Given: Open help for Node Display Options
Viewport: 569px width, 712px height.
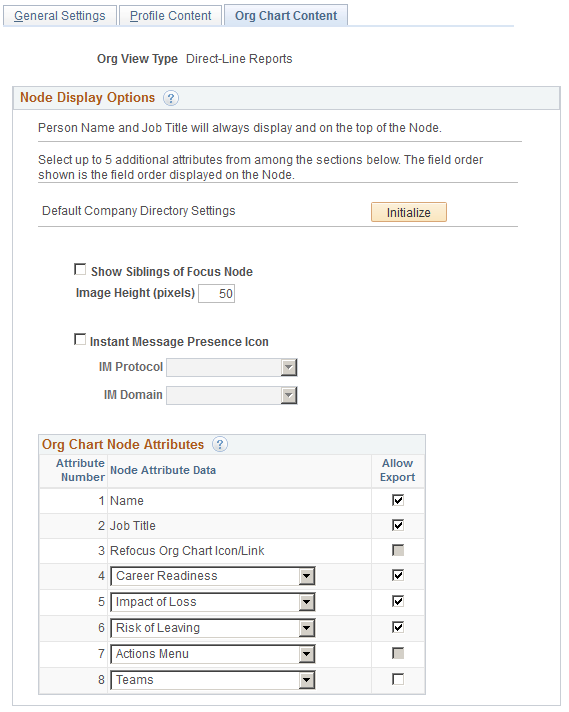Looking at the screenshot, I should click(171, 98).
